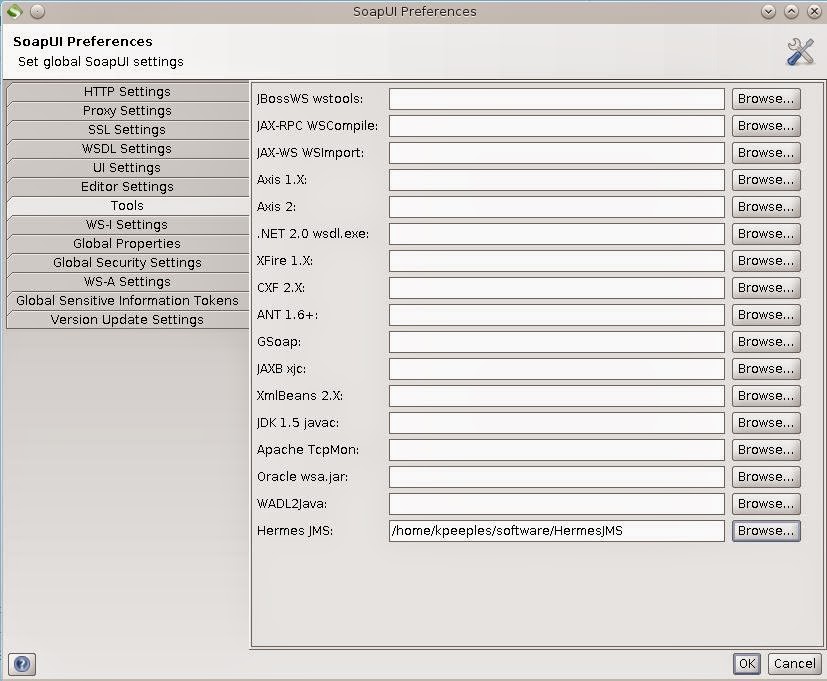Click the SoapUI logo in title bar
This screenshot has height=681, width=827.
coord(15,11)
